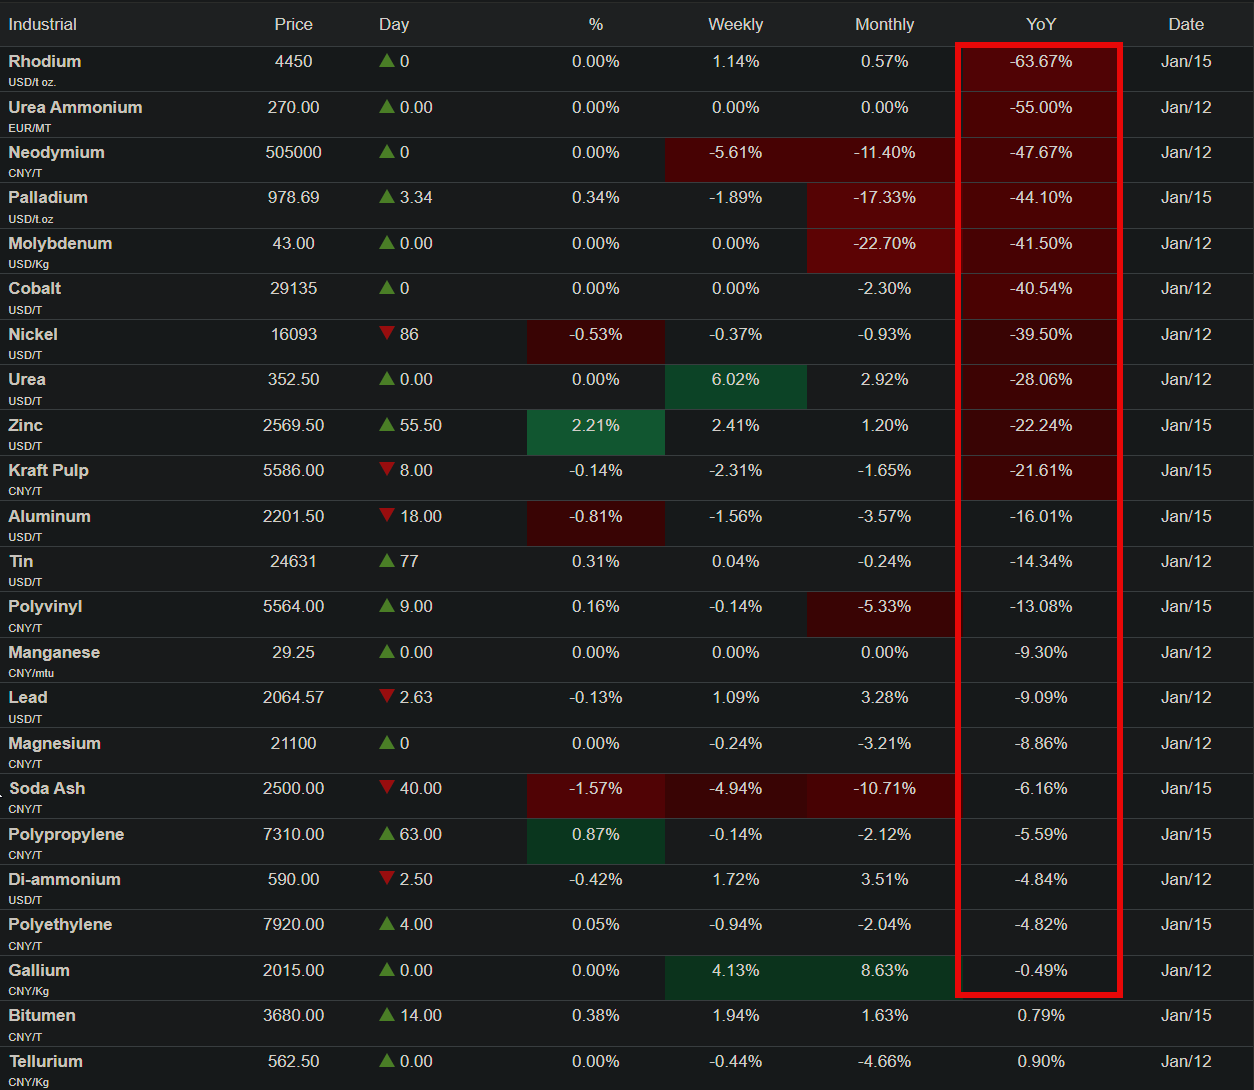Click the red down arrow for Kraft Pulp

point(387,469)
